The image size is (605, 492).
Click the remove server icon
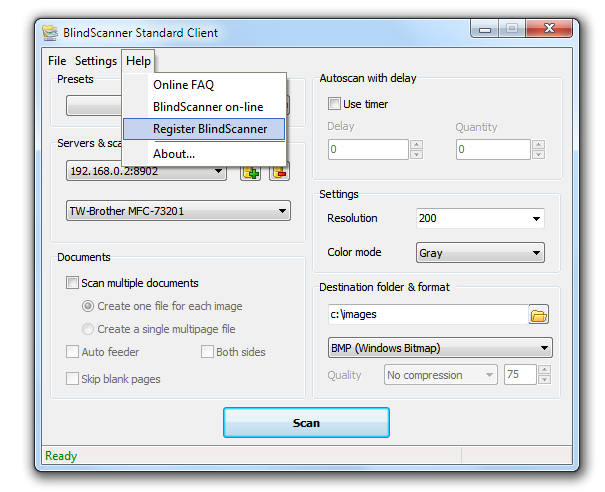[x=279, y=173]
